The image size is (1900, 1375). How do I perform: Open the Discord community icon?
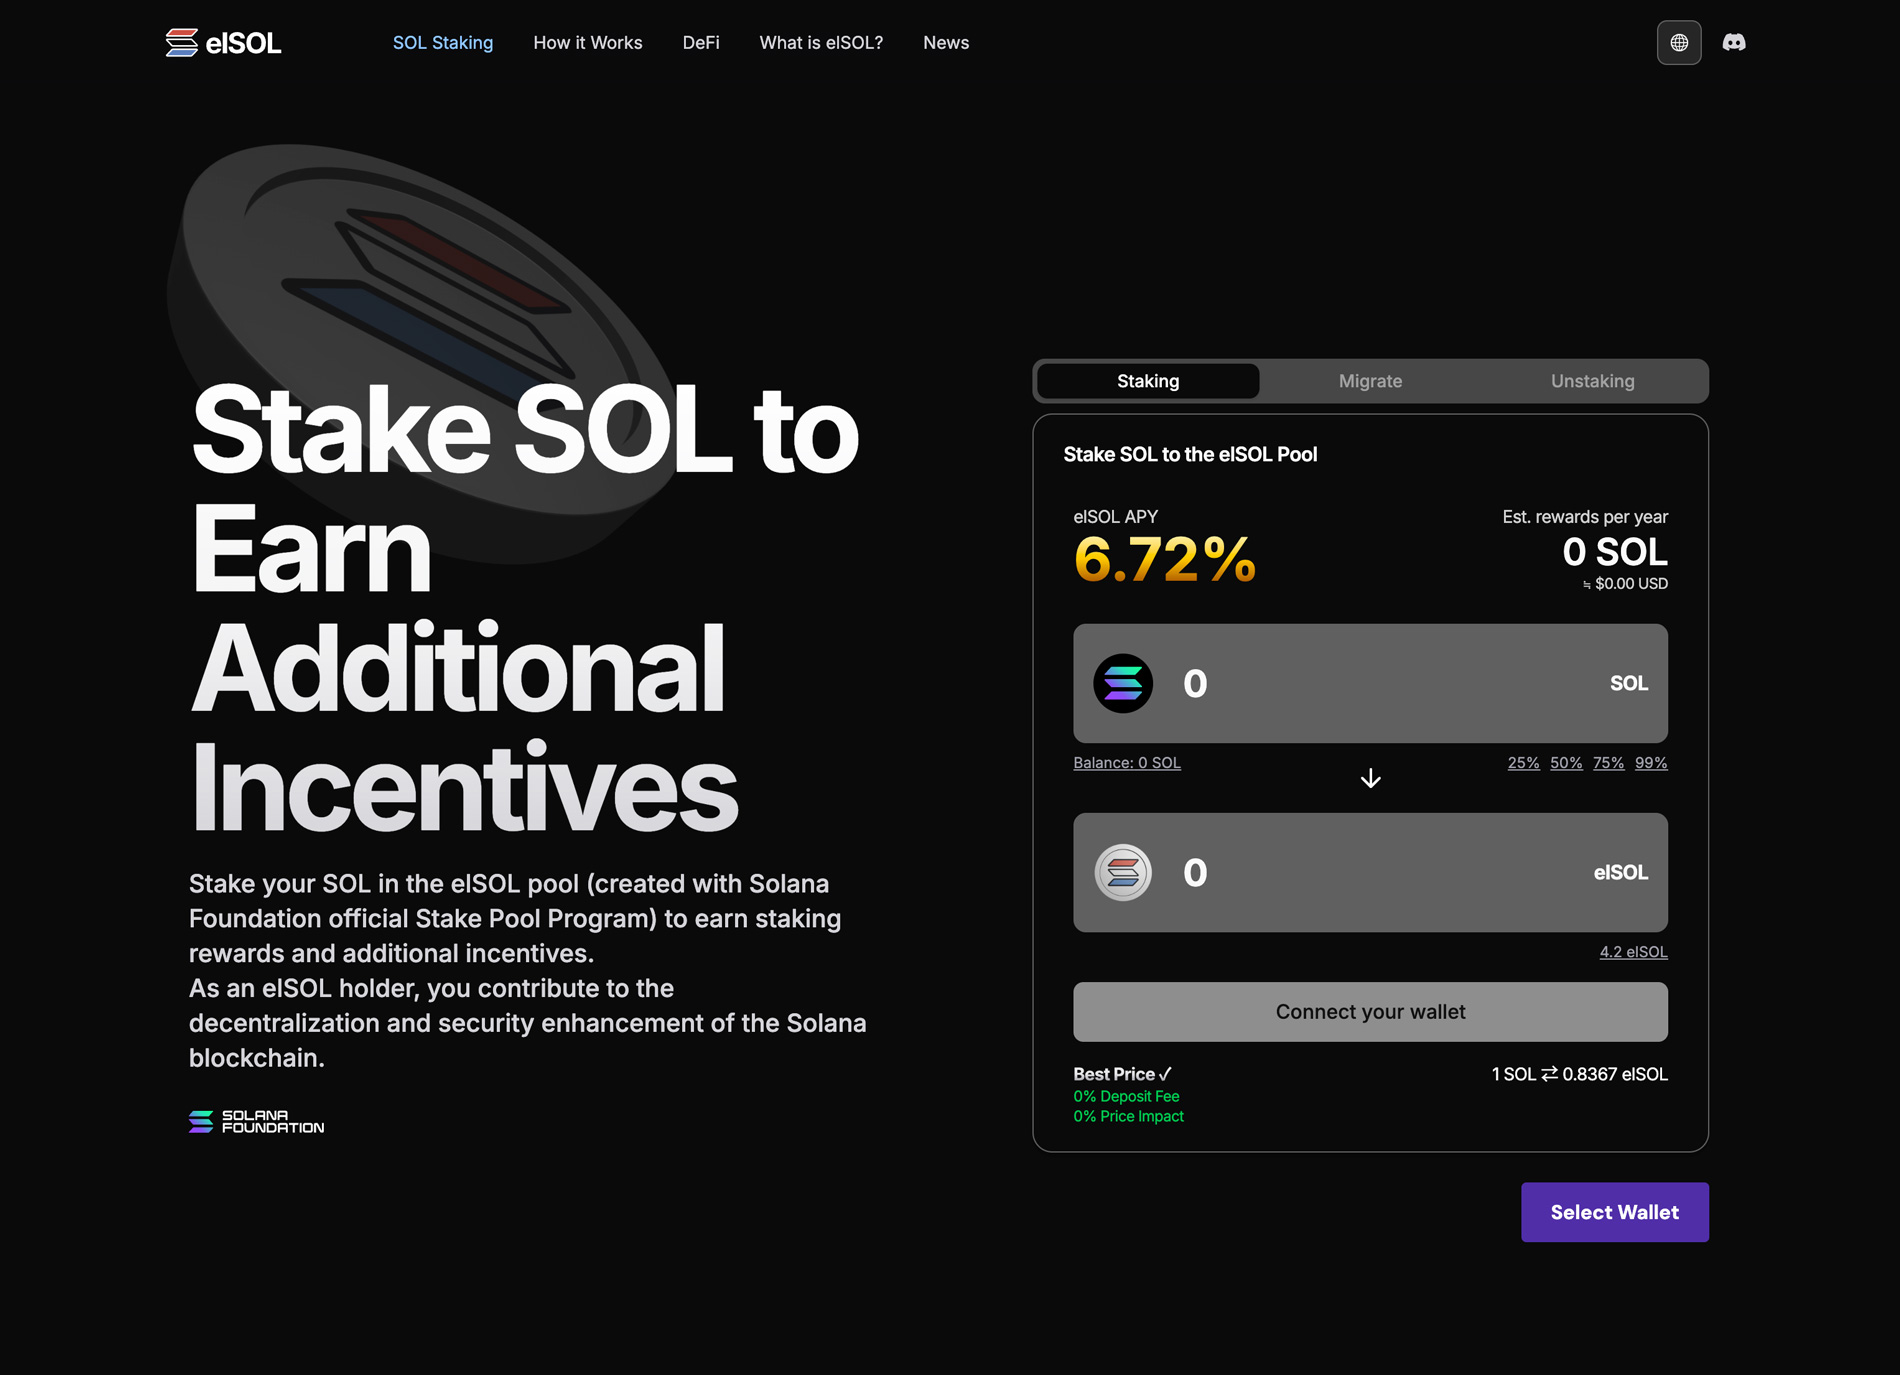(x=1733, y=43)
